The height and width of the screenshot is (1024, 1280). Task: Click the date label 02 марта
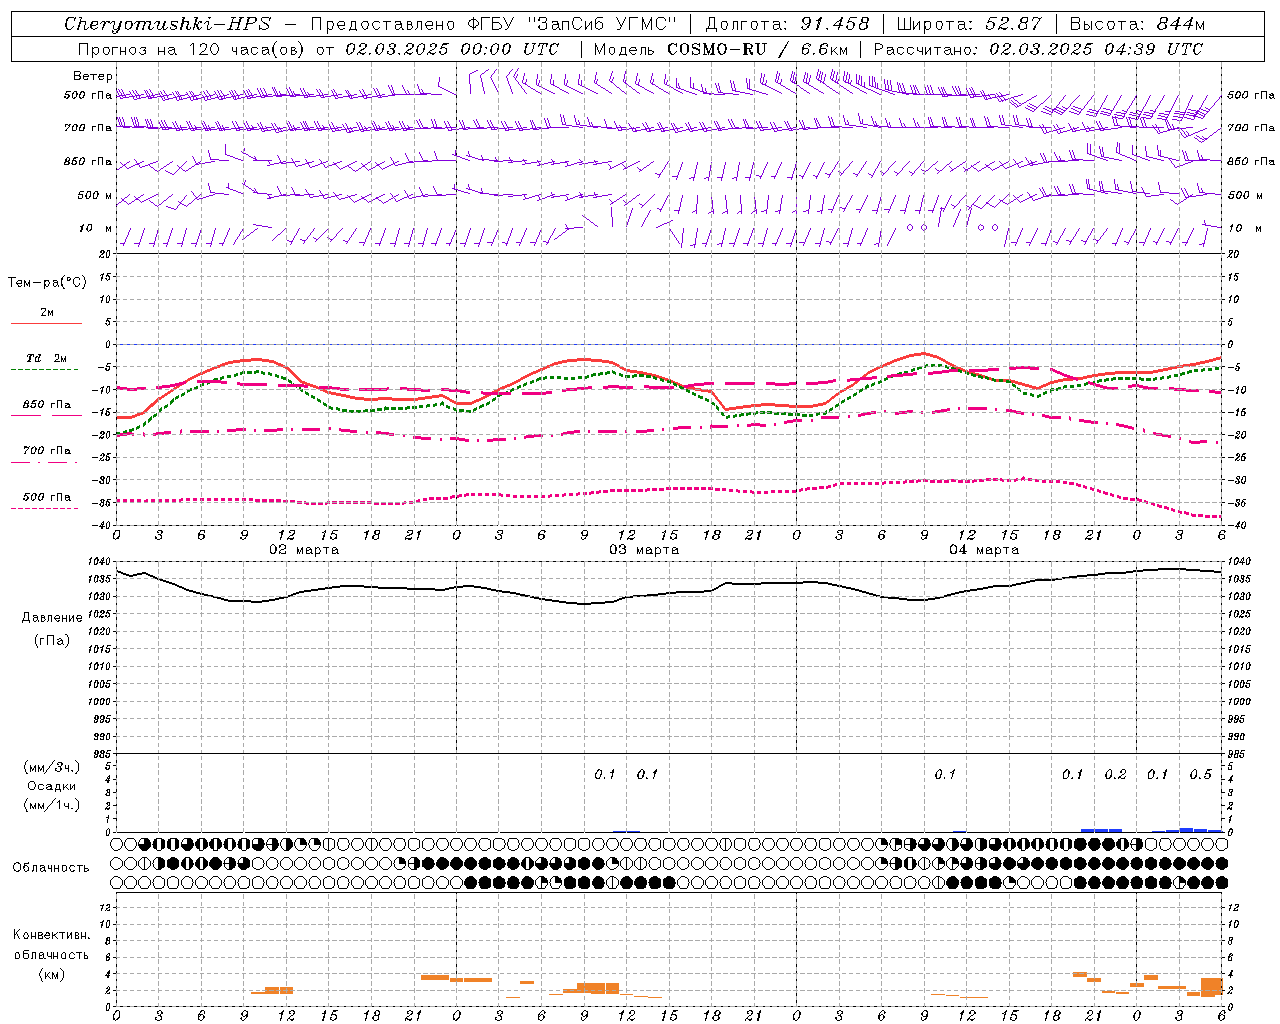(x=304, y=550)
